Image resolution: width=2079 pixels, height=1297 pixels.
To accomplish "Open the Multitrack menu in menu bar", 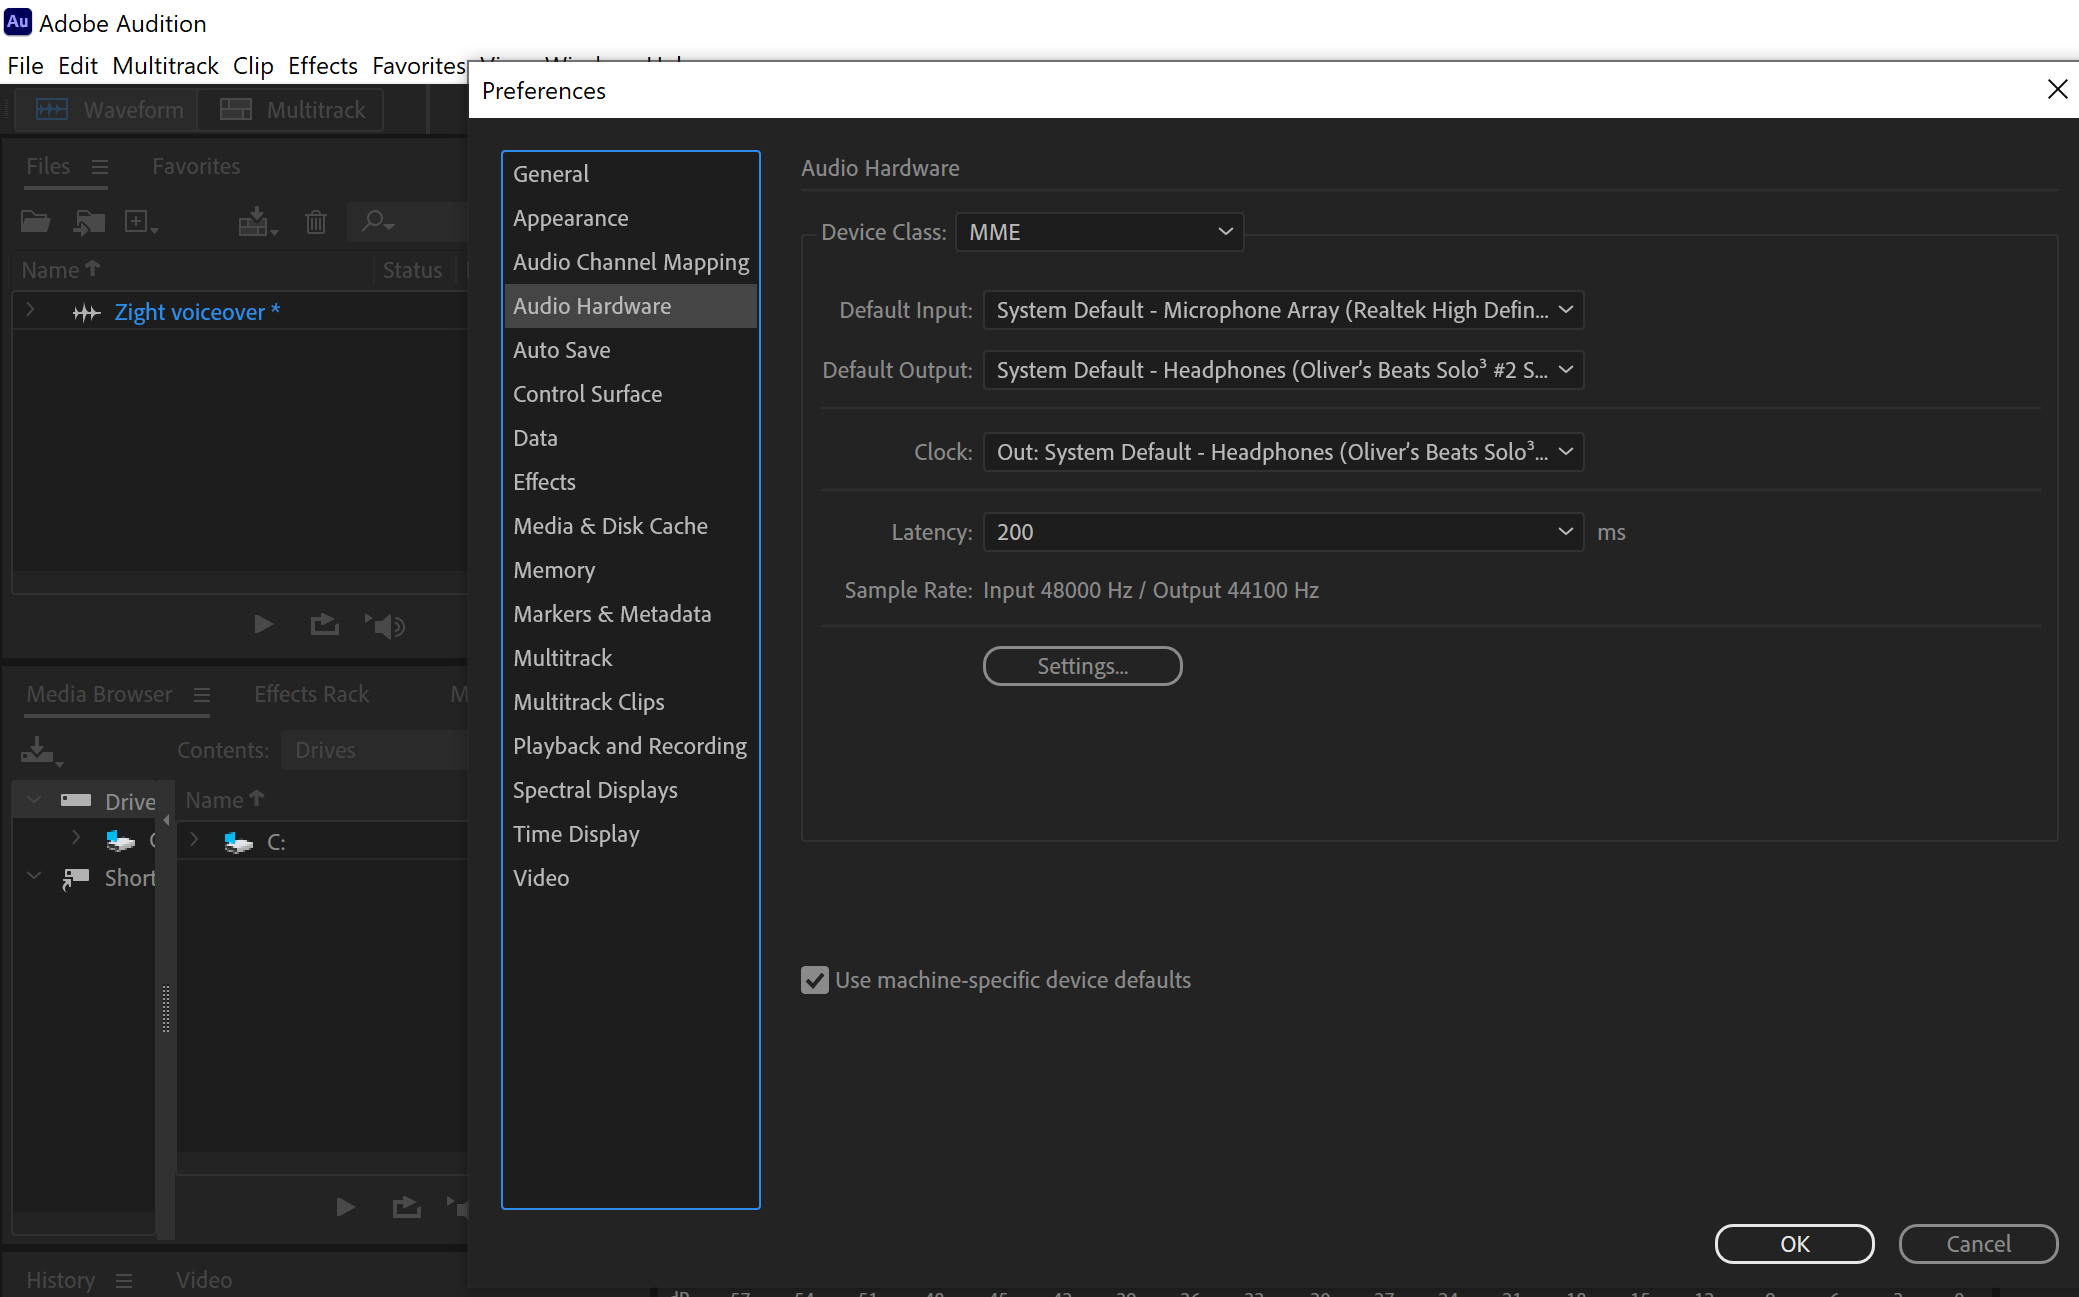I will (165, 66).
